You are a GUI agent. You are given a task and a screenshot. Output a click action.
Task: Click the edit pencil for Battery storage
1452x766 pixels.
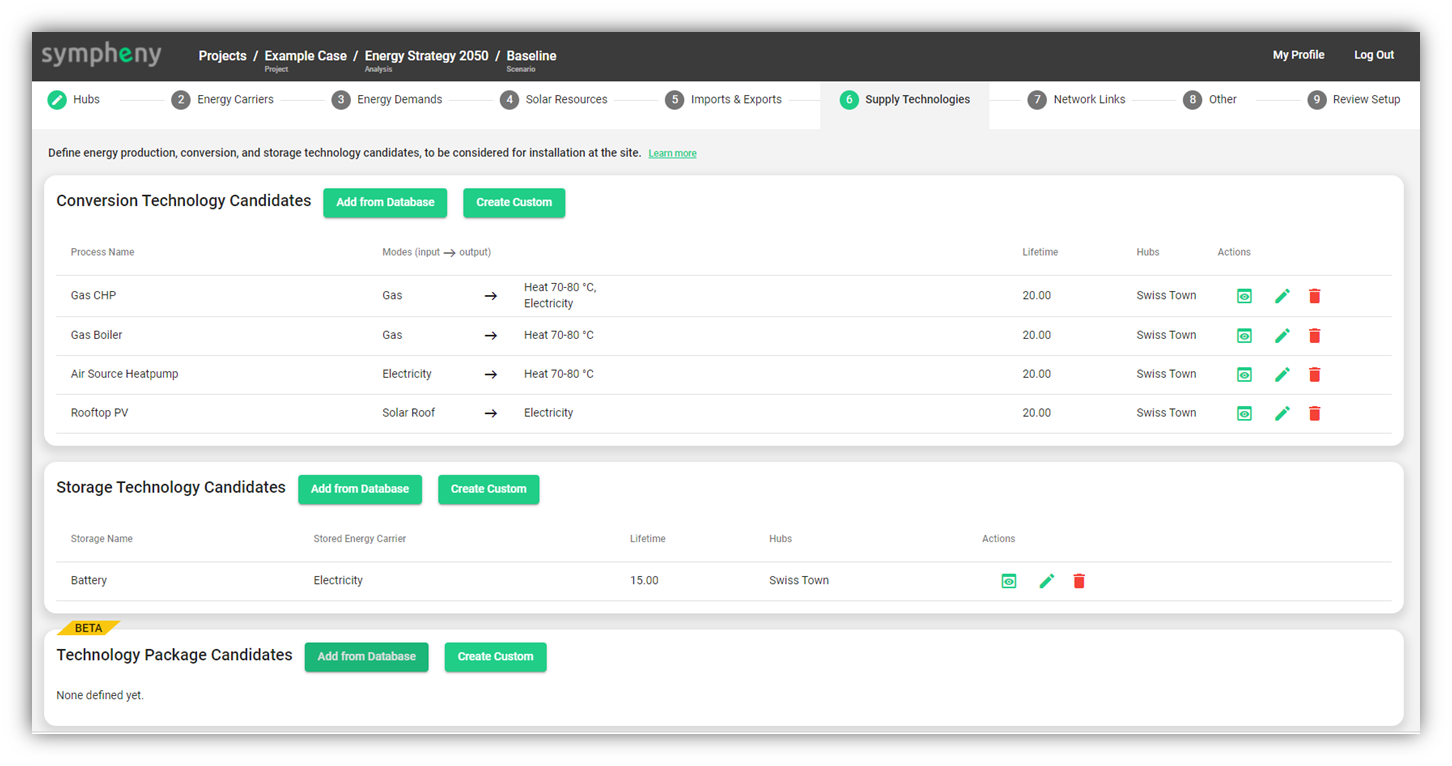point(1046,581)
